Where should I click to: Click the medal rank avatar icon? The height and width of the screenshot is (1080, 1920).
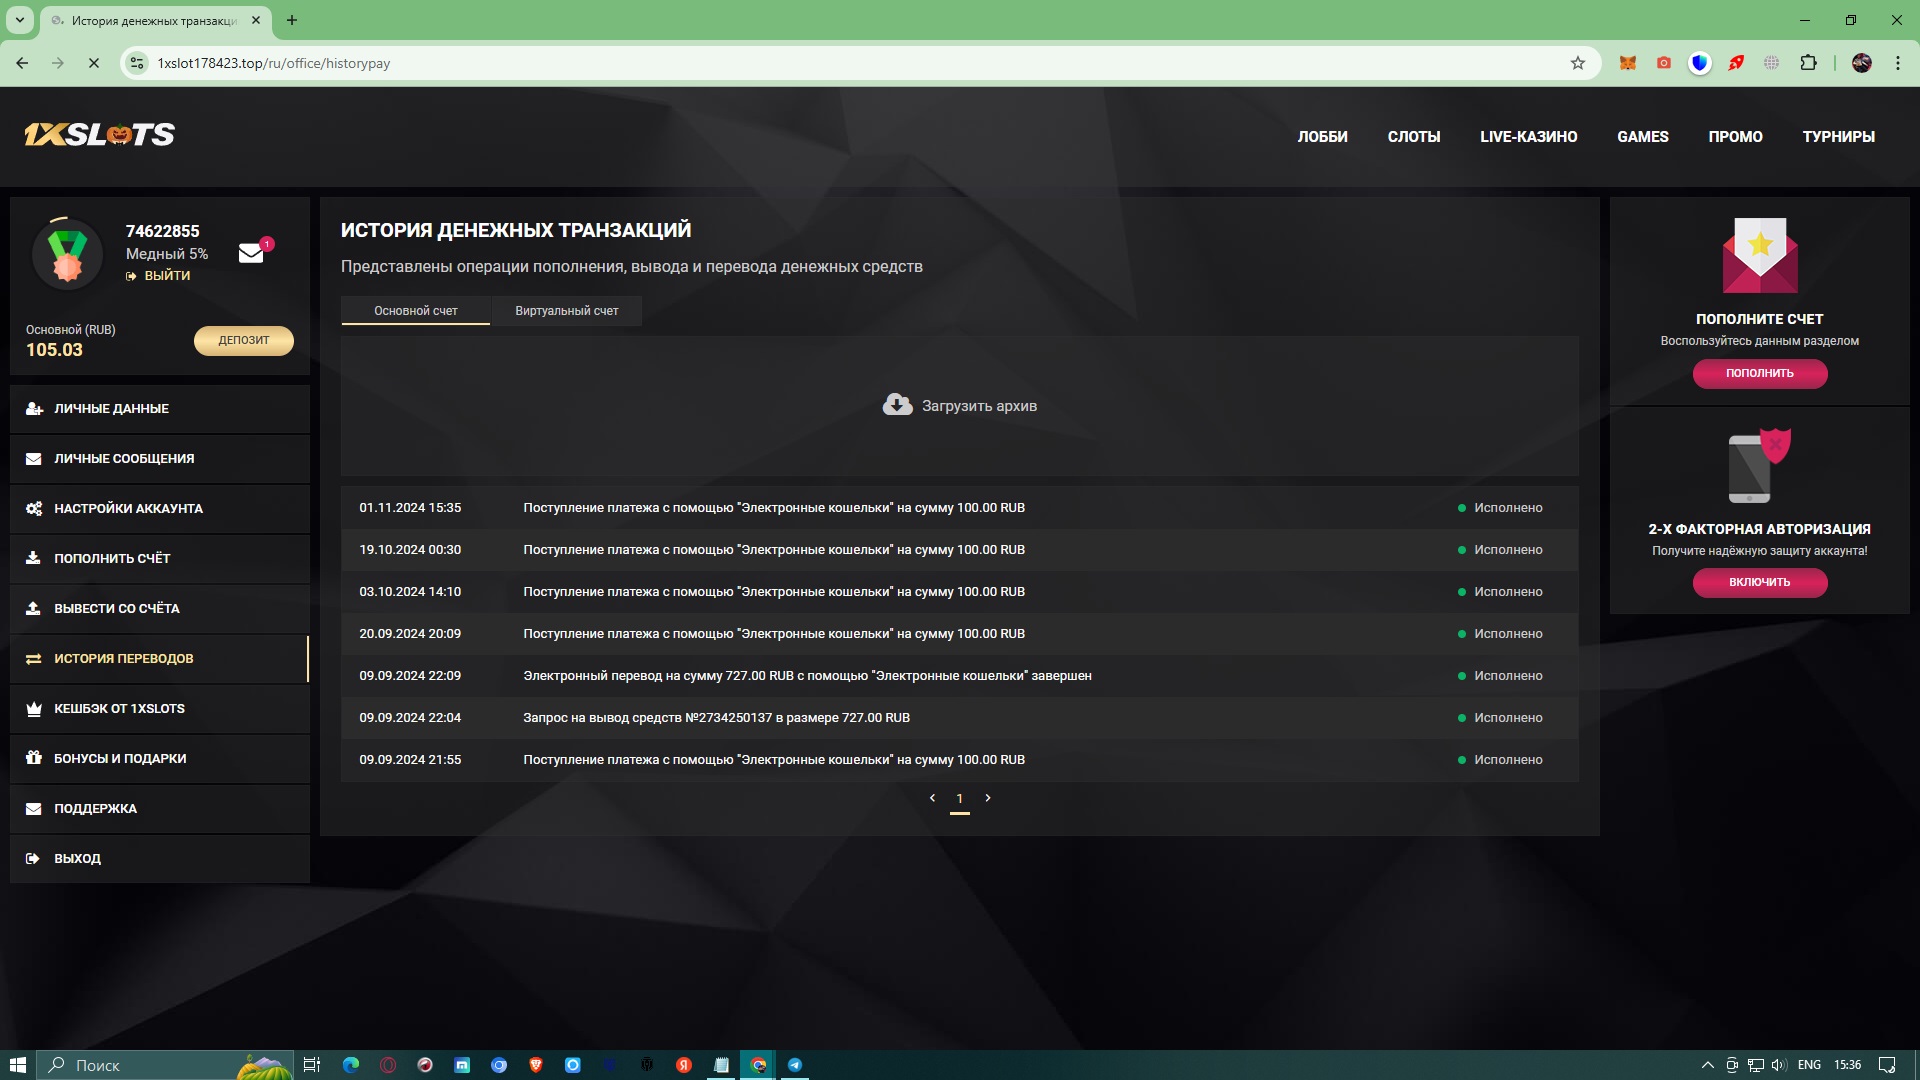[x=67, y=254]
